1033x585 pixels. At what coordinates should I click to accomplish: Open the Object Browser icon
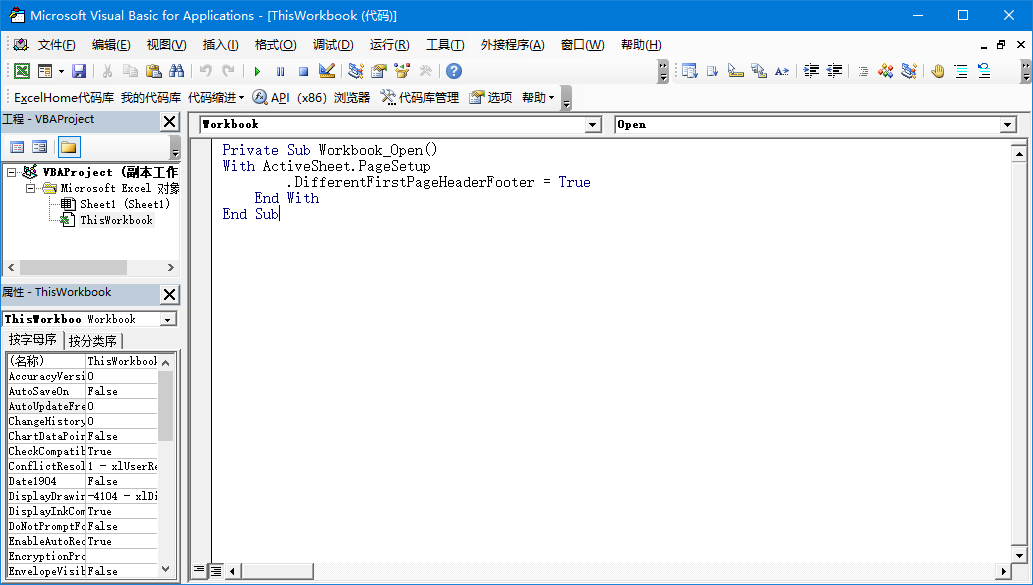coord(402,71)
